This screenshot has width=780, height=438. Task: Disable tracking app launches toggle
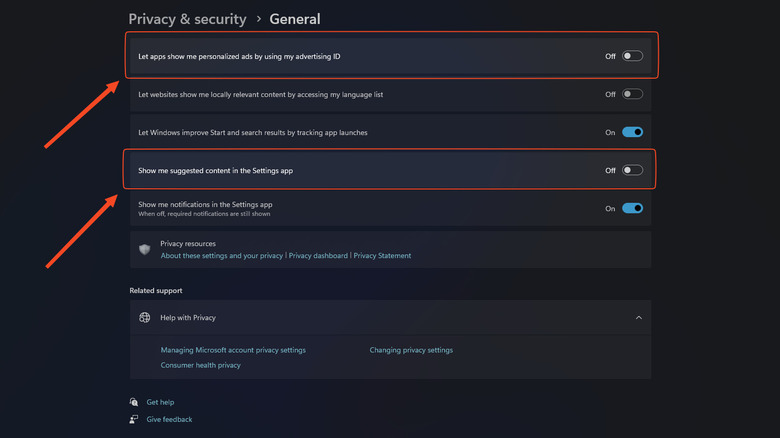point(632,132)
